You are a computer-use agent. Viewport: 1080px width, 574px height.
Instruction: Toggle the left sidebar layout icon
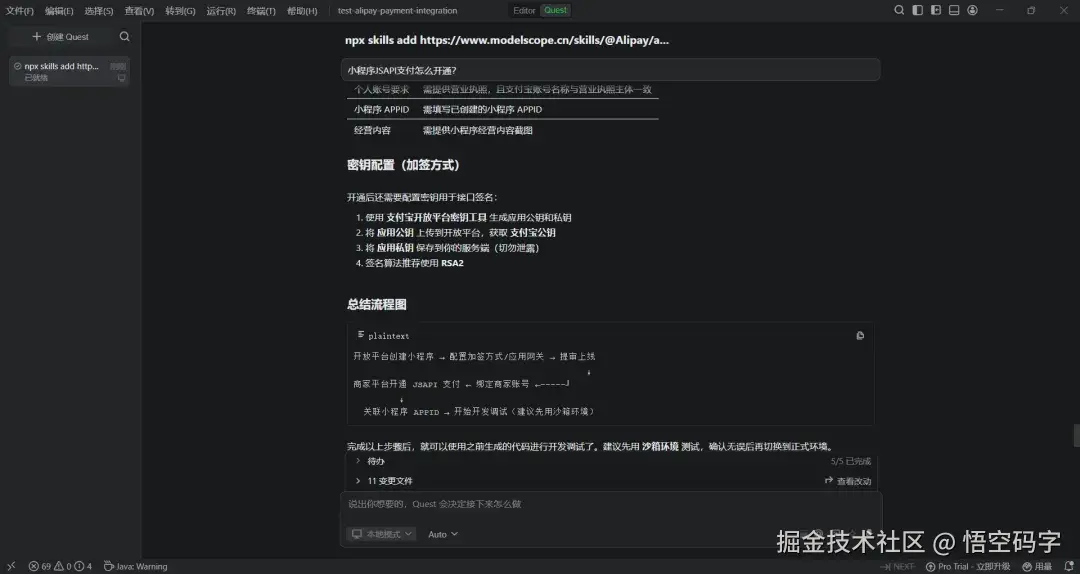tap(917, 10)
